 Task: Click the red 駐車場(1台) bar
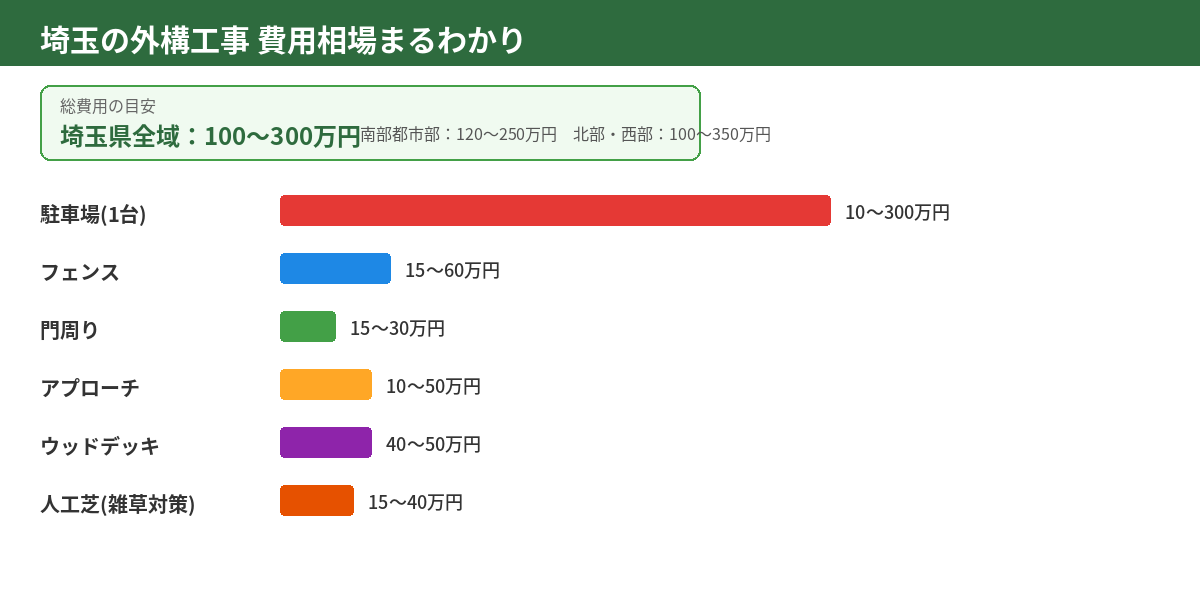point(555,211)
